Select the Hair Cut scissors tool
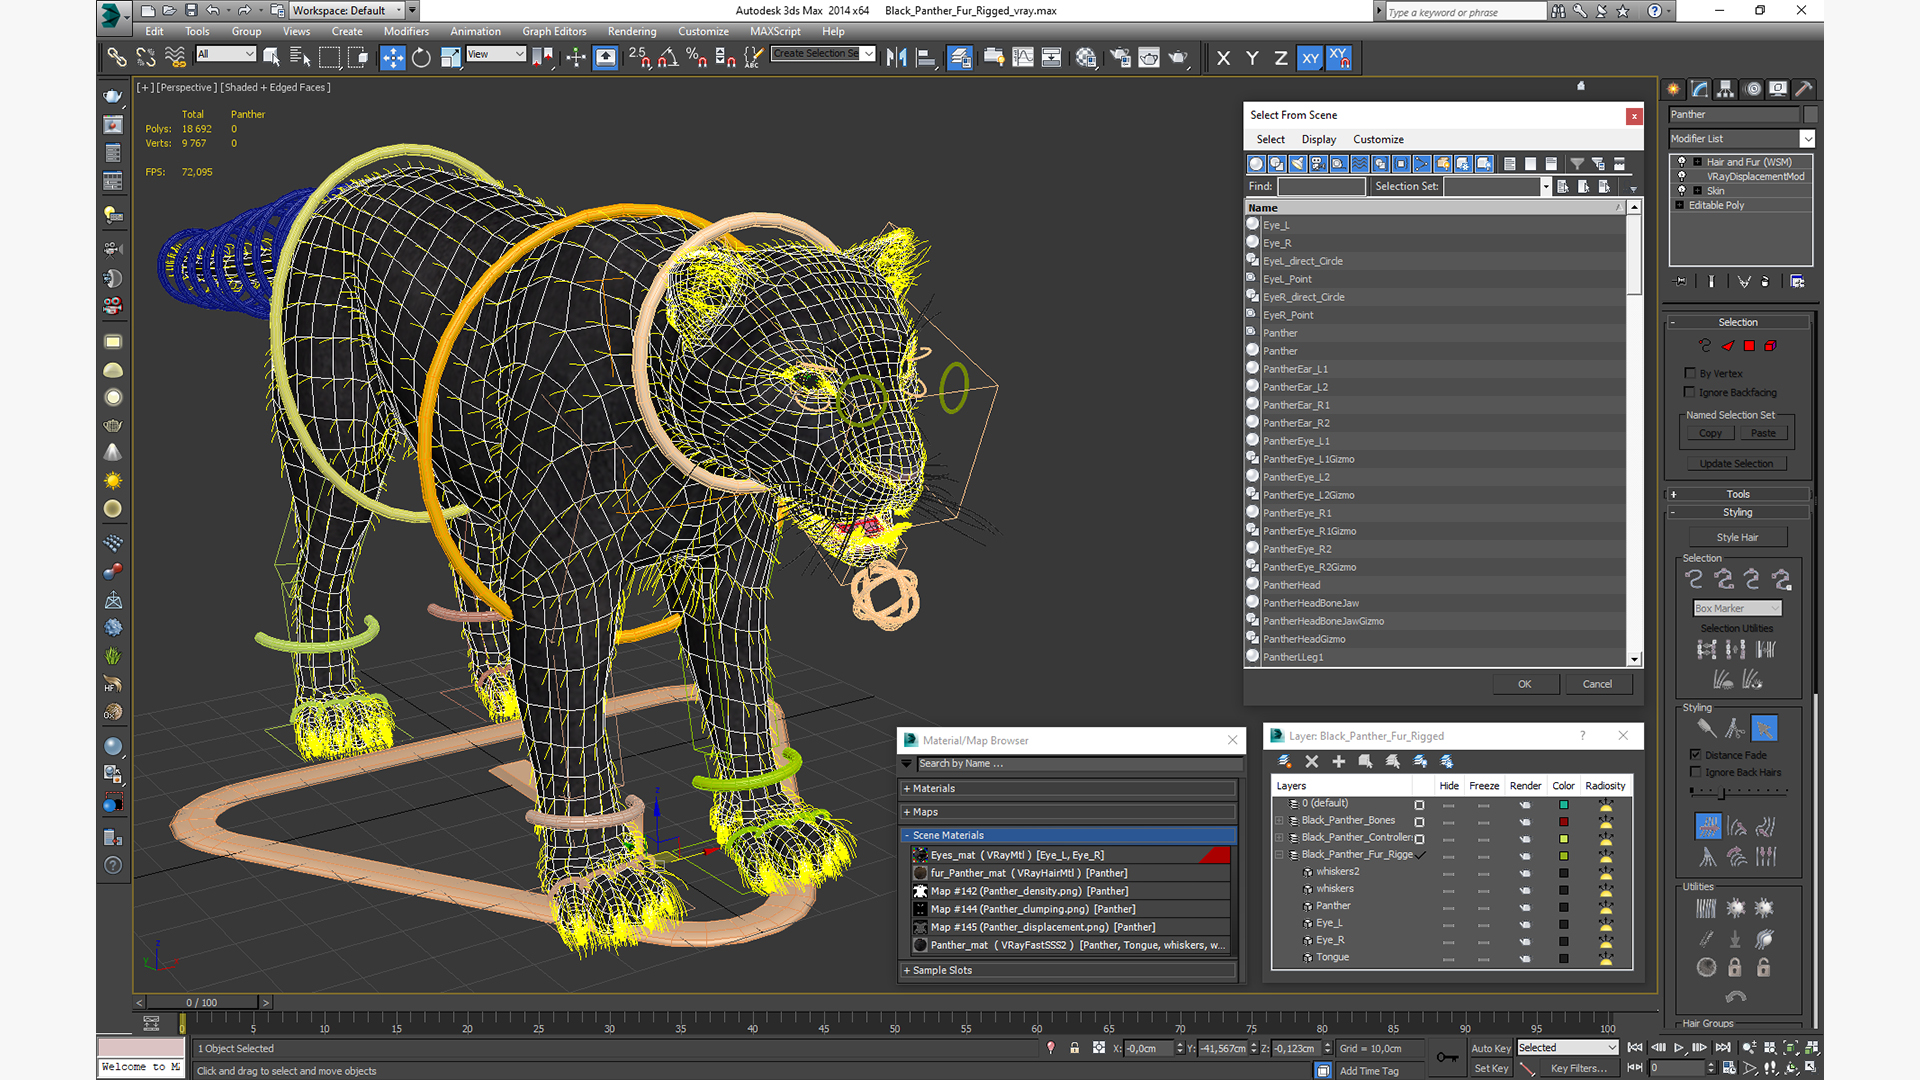The width and height of the screenshot is (1920, 1080). click(1735, 728)
